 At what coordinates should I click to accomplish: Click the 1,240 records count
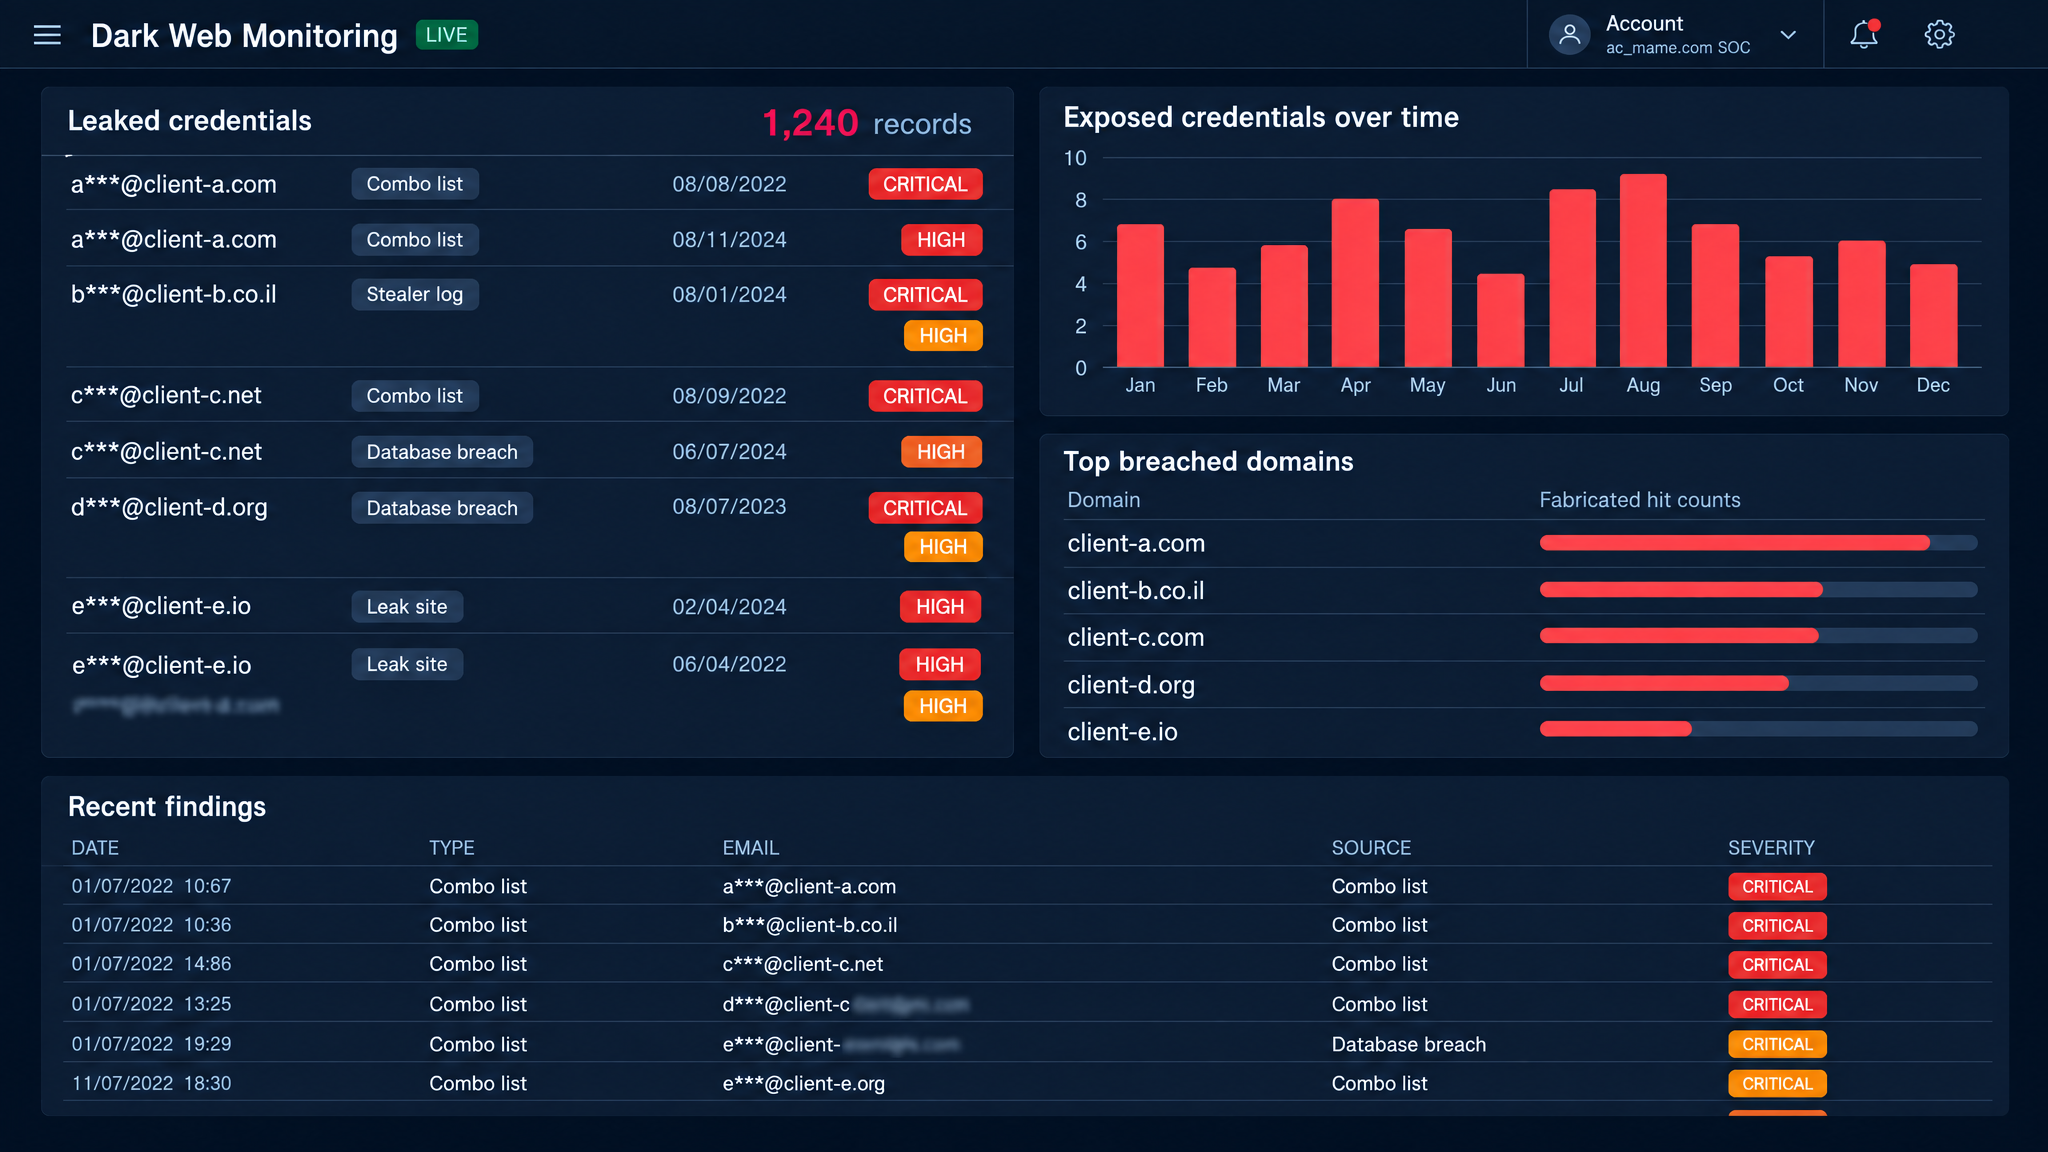click(x=866, y=123)
